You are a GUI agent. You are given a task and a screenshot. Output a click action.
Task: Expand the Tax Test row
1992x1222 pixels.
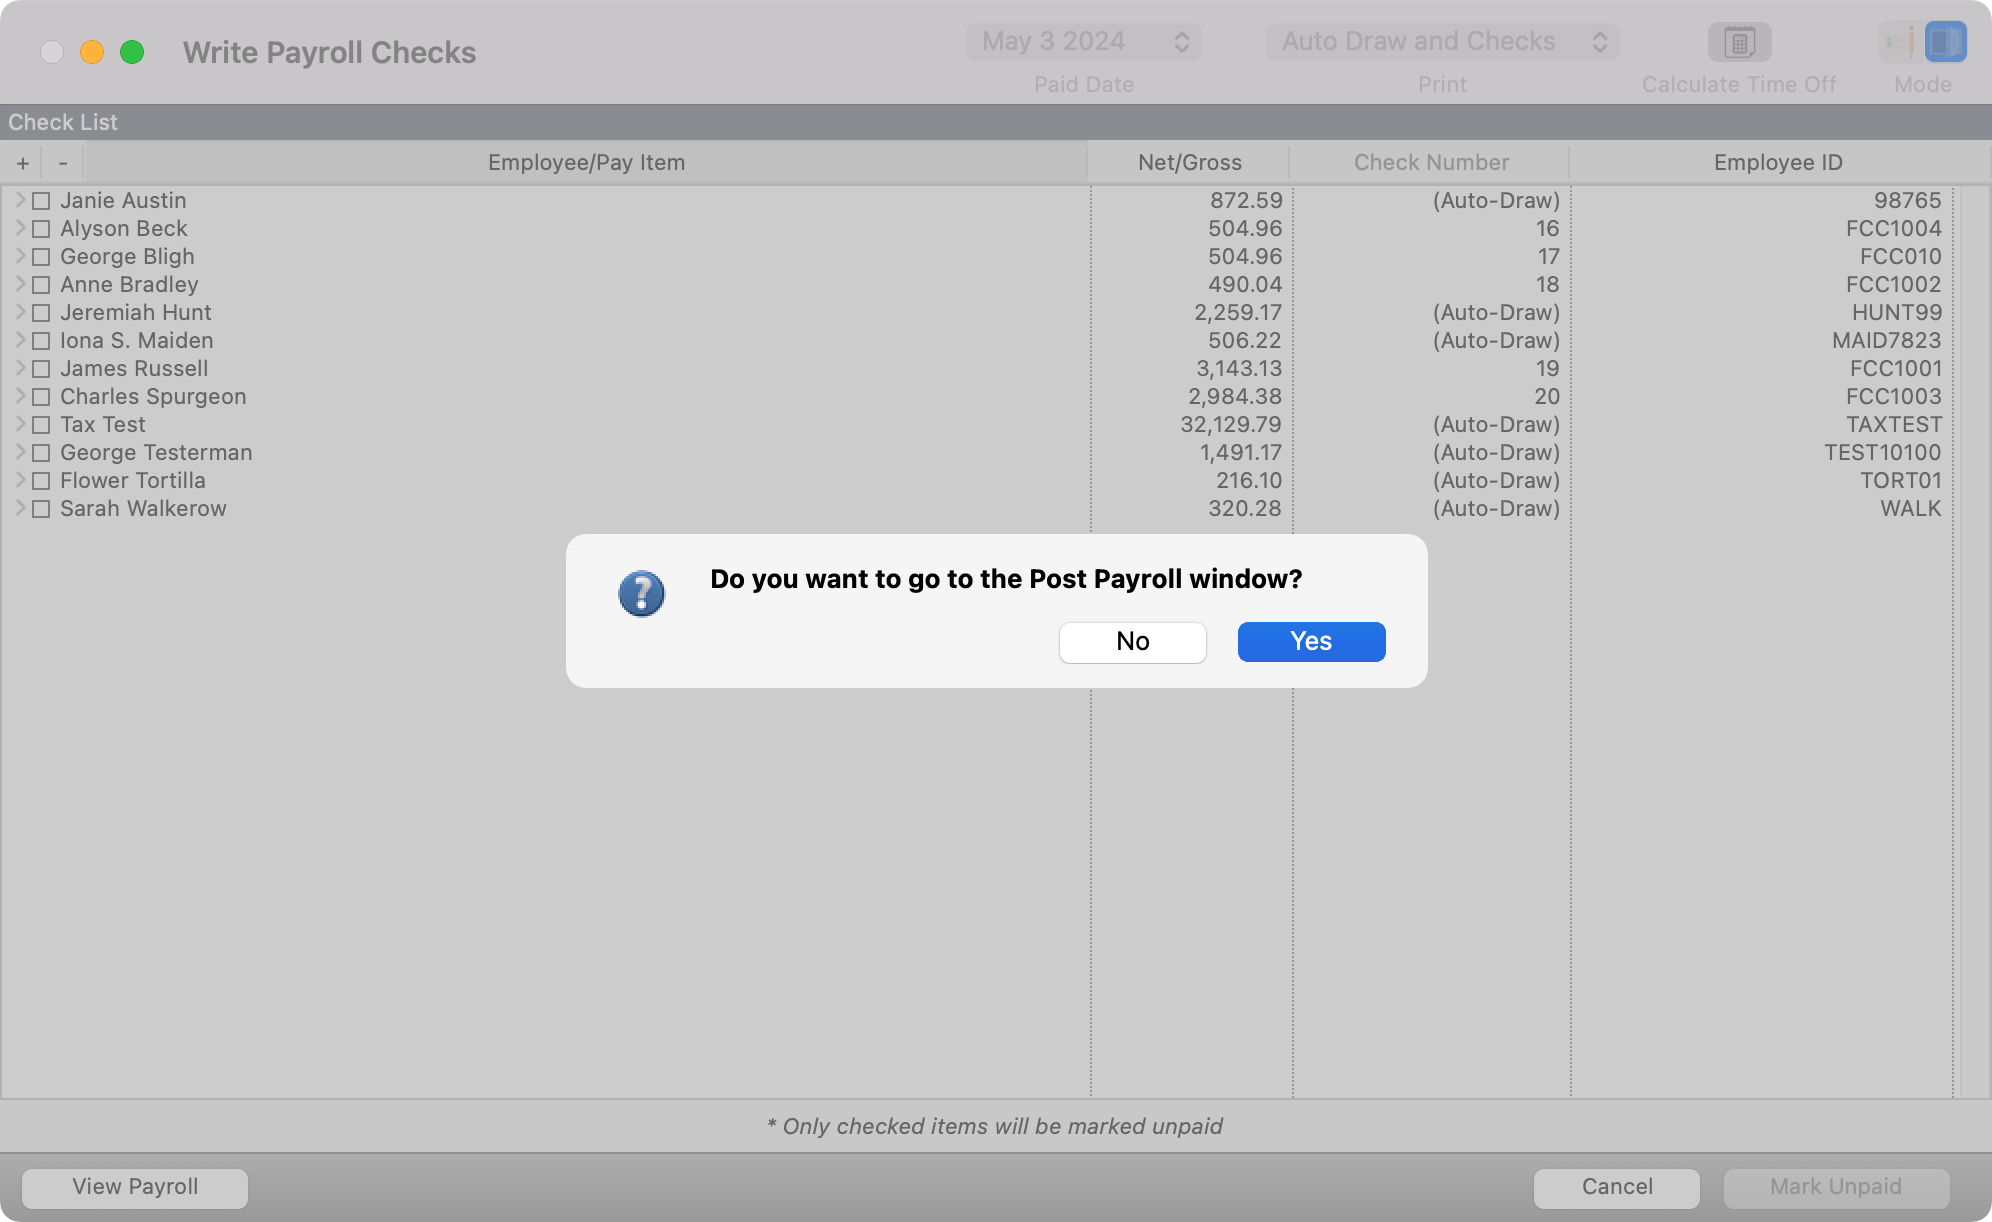click(x=20, y=424)
